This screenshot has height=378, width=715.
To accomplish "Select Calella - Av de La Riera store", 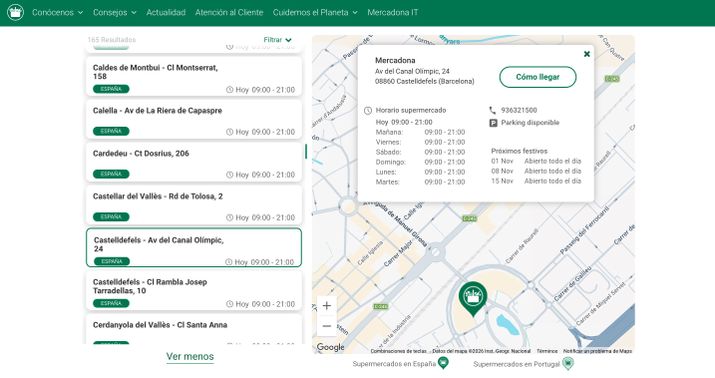I will tap(194, 119).
